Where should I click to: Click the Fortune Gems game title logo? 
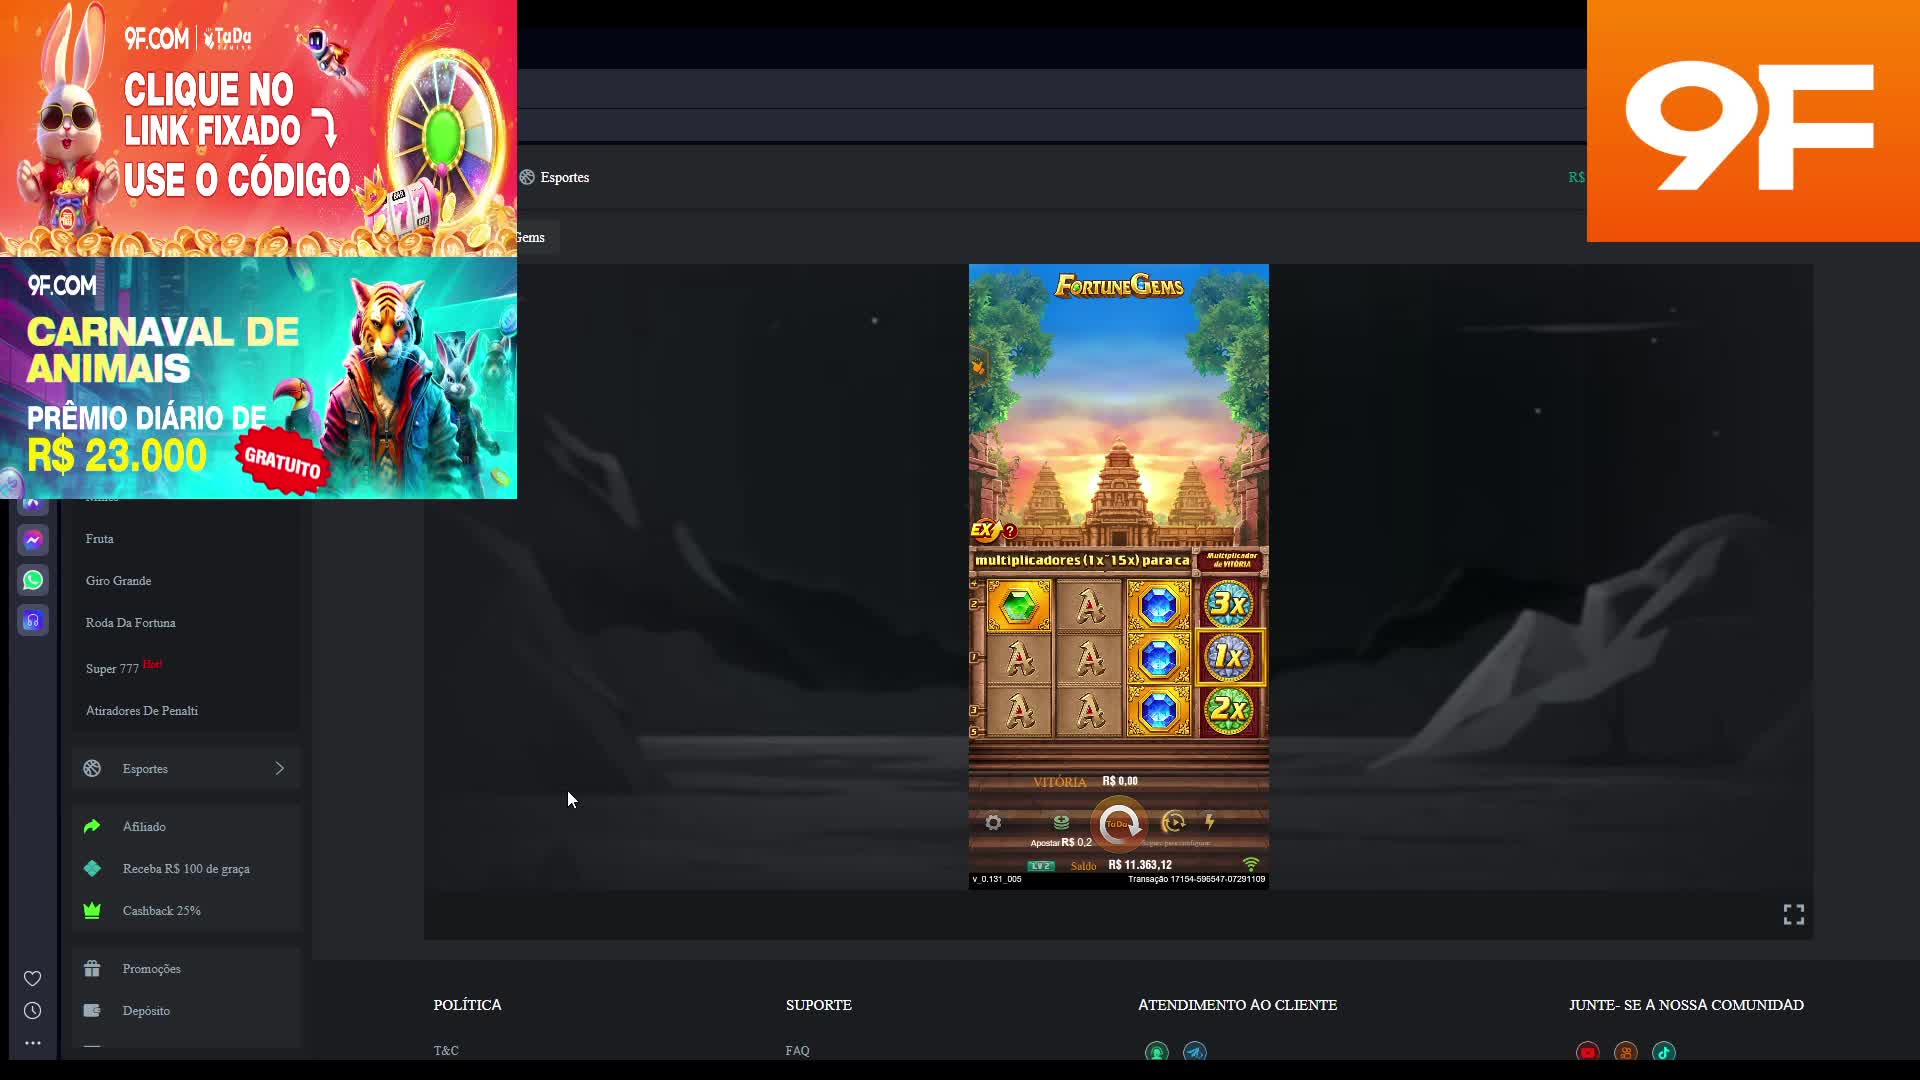click(1119, 286)
